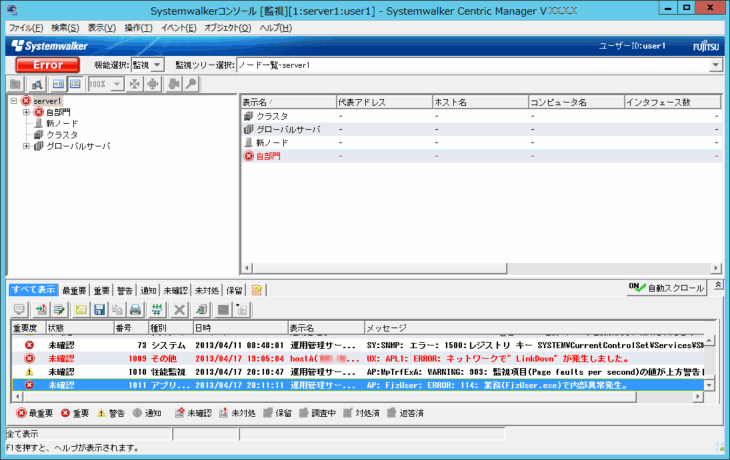This screenshot has width=730, height=460.
Task: Expand the 自部門 tree node
Action: tap(27, 112)
